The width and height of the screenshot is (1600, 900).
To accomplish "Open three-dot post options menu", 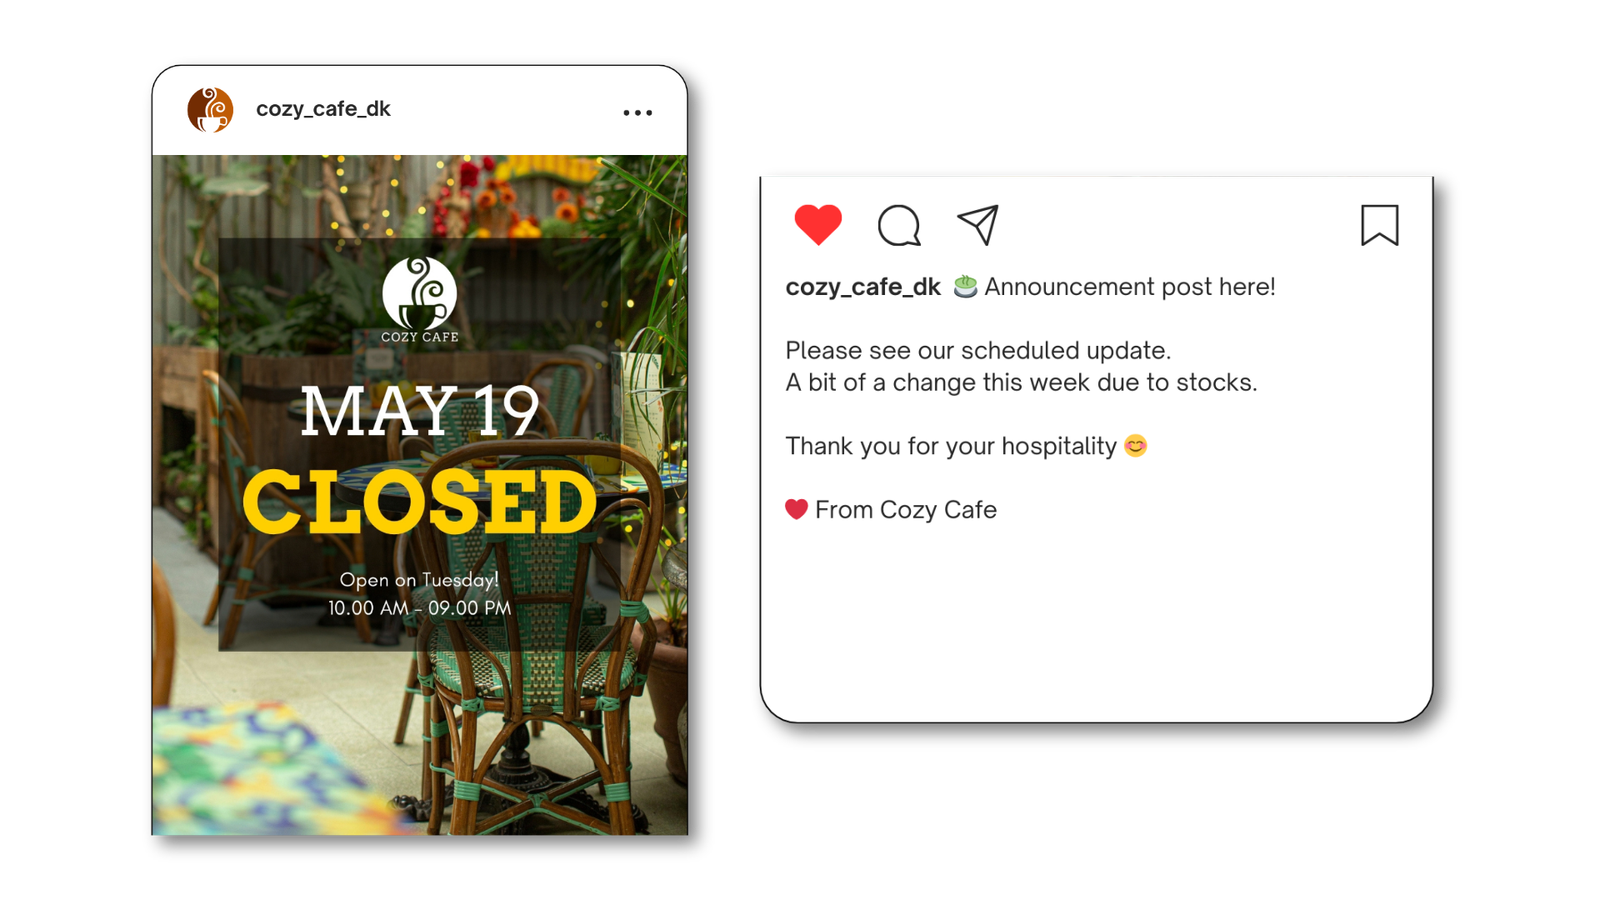I will (x=638, y=113).
